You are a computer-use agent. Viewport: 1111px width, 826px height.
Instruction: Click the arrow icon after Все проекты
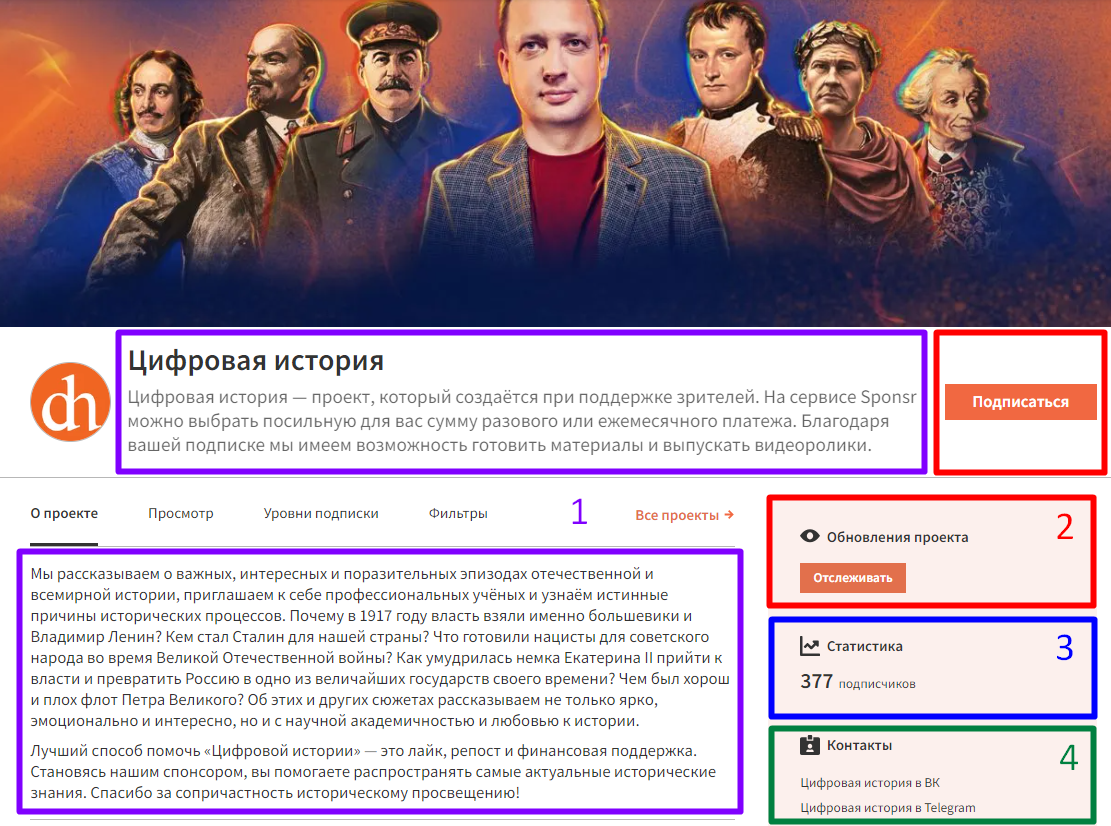pyautogui.click(x=729, y=515)
